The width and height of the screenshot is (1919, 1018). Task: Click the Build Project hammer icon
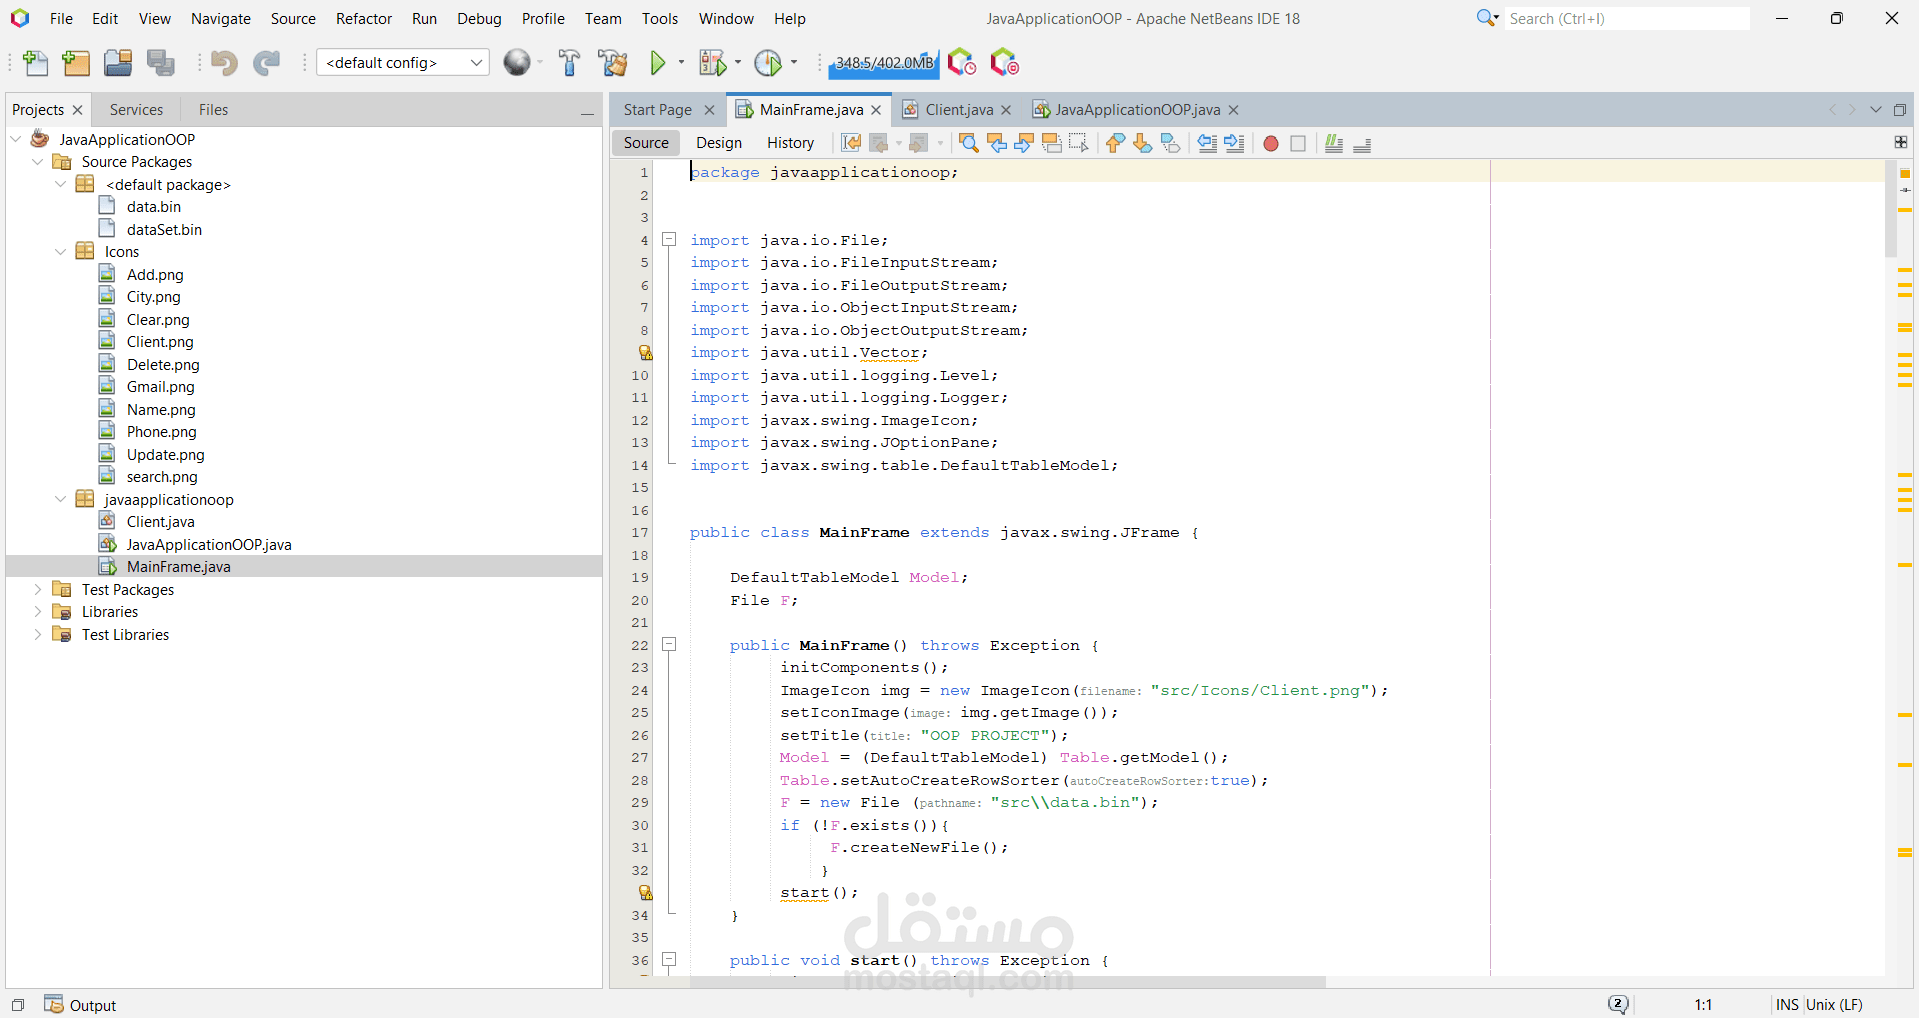(569, 63)
